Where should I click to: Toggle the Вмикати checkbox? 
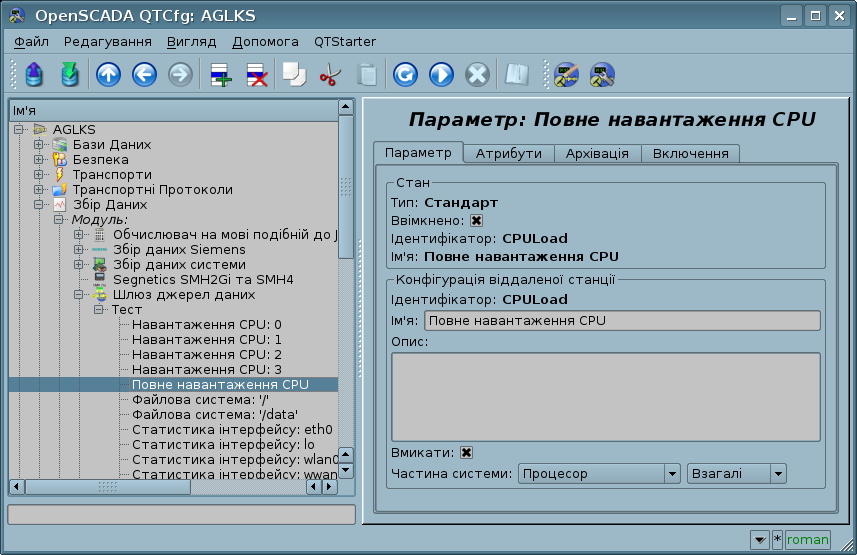[x=466, y=452]
